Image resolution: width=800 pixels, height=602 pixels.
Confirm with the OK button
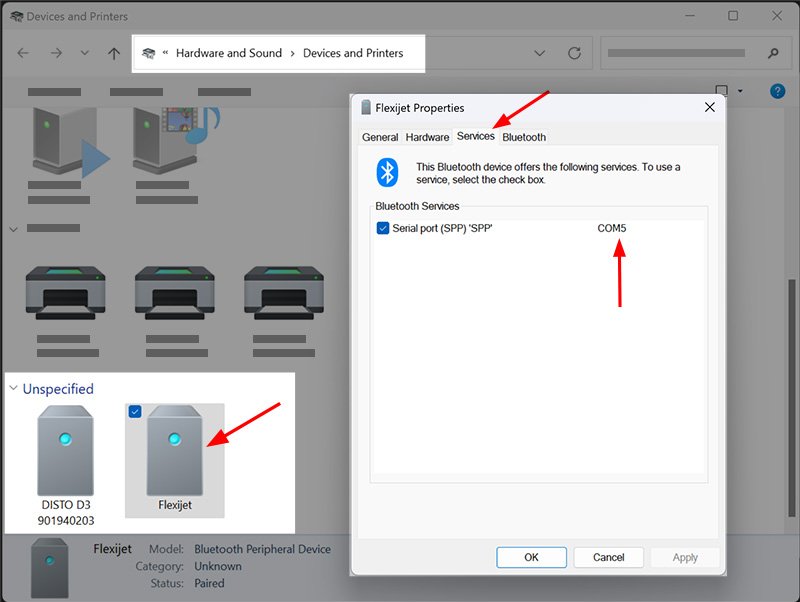click(531, 557)
